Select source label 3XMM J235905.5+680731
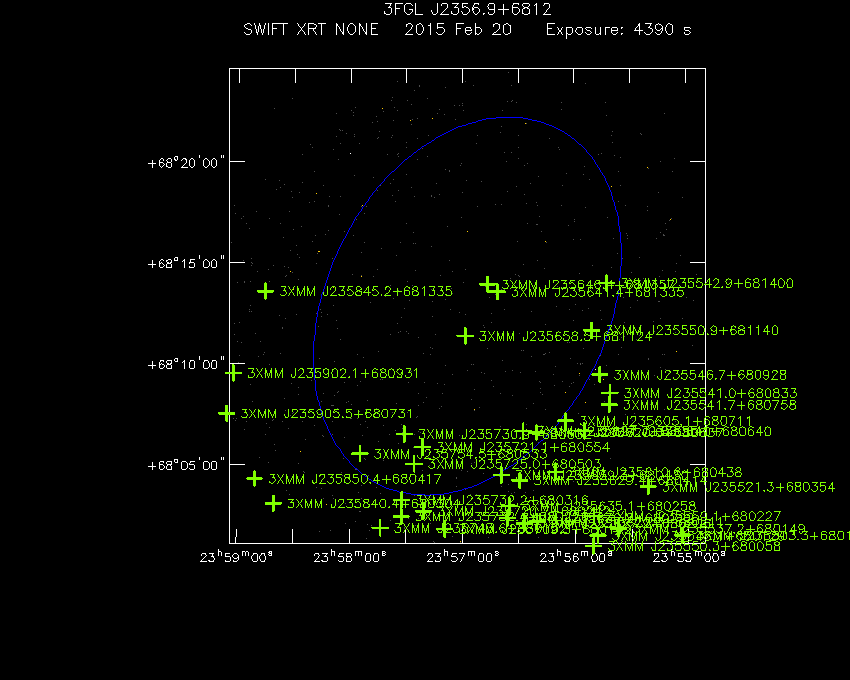Viewport: 850px width, 680px height. (327, 414)
